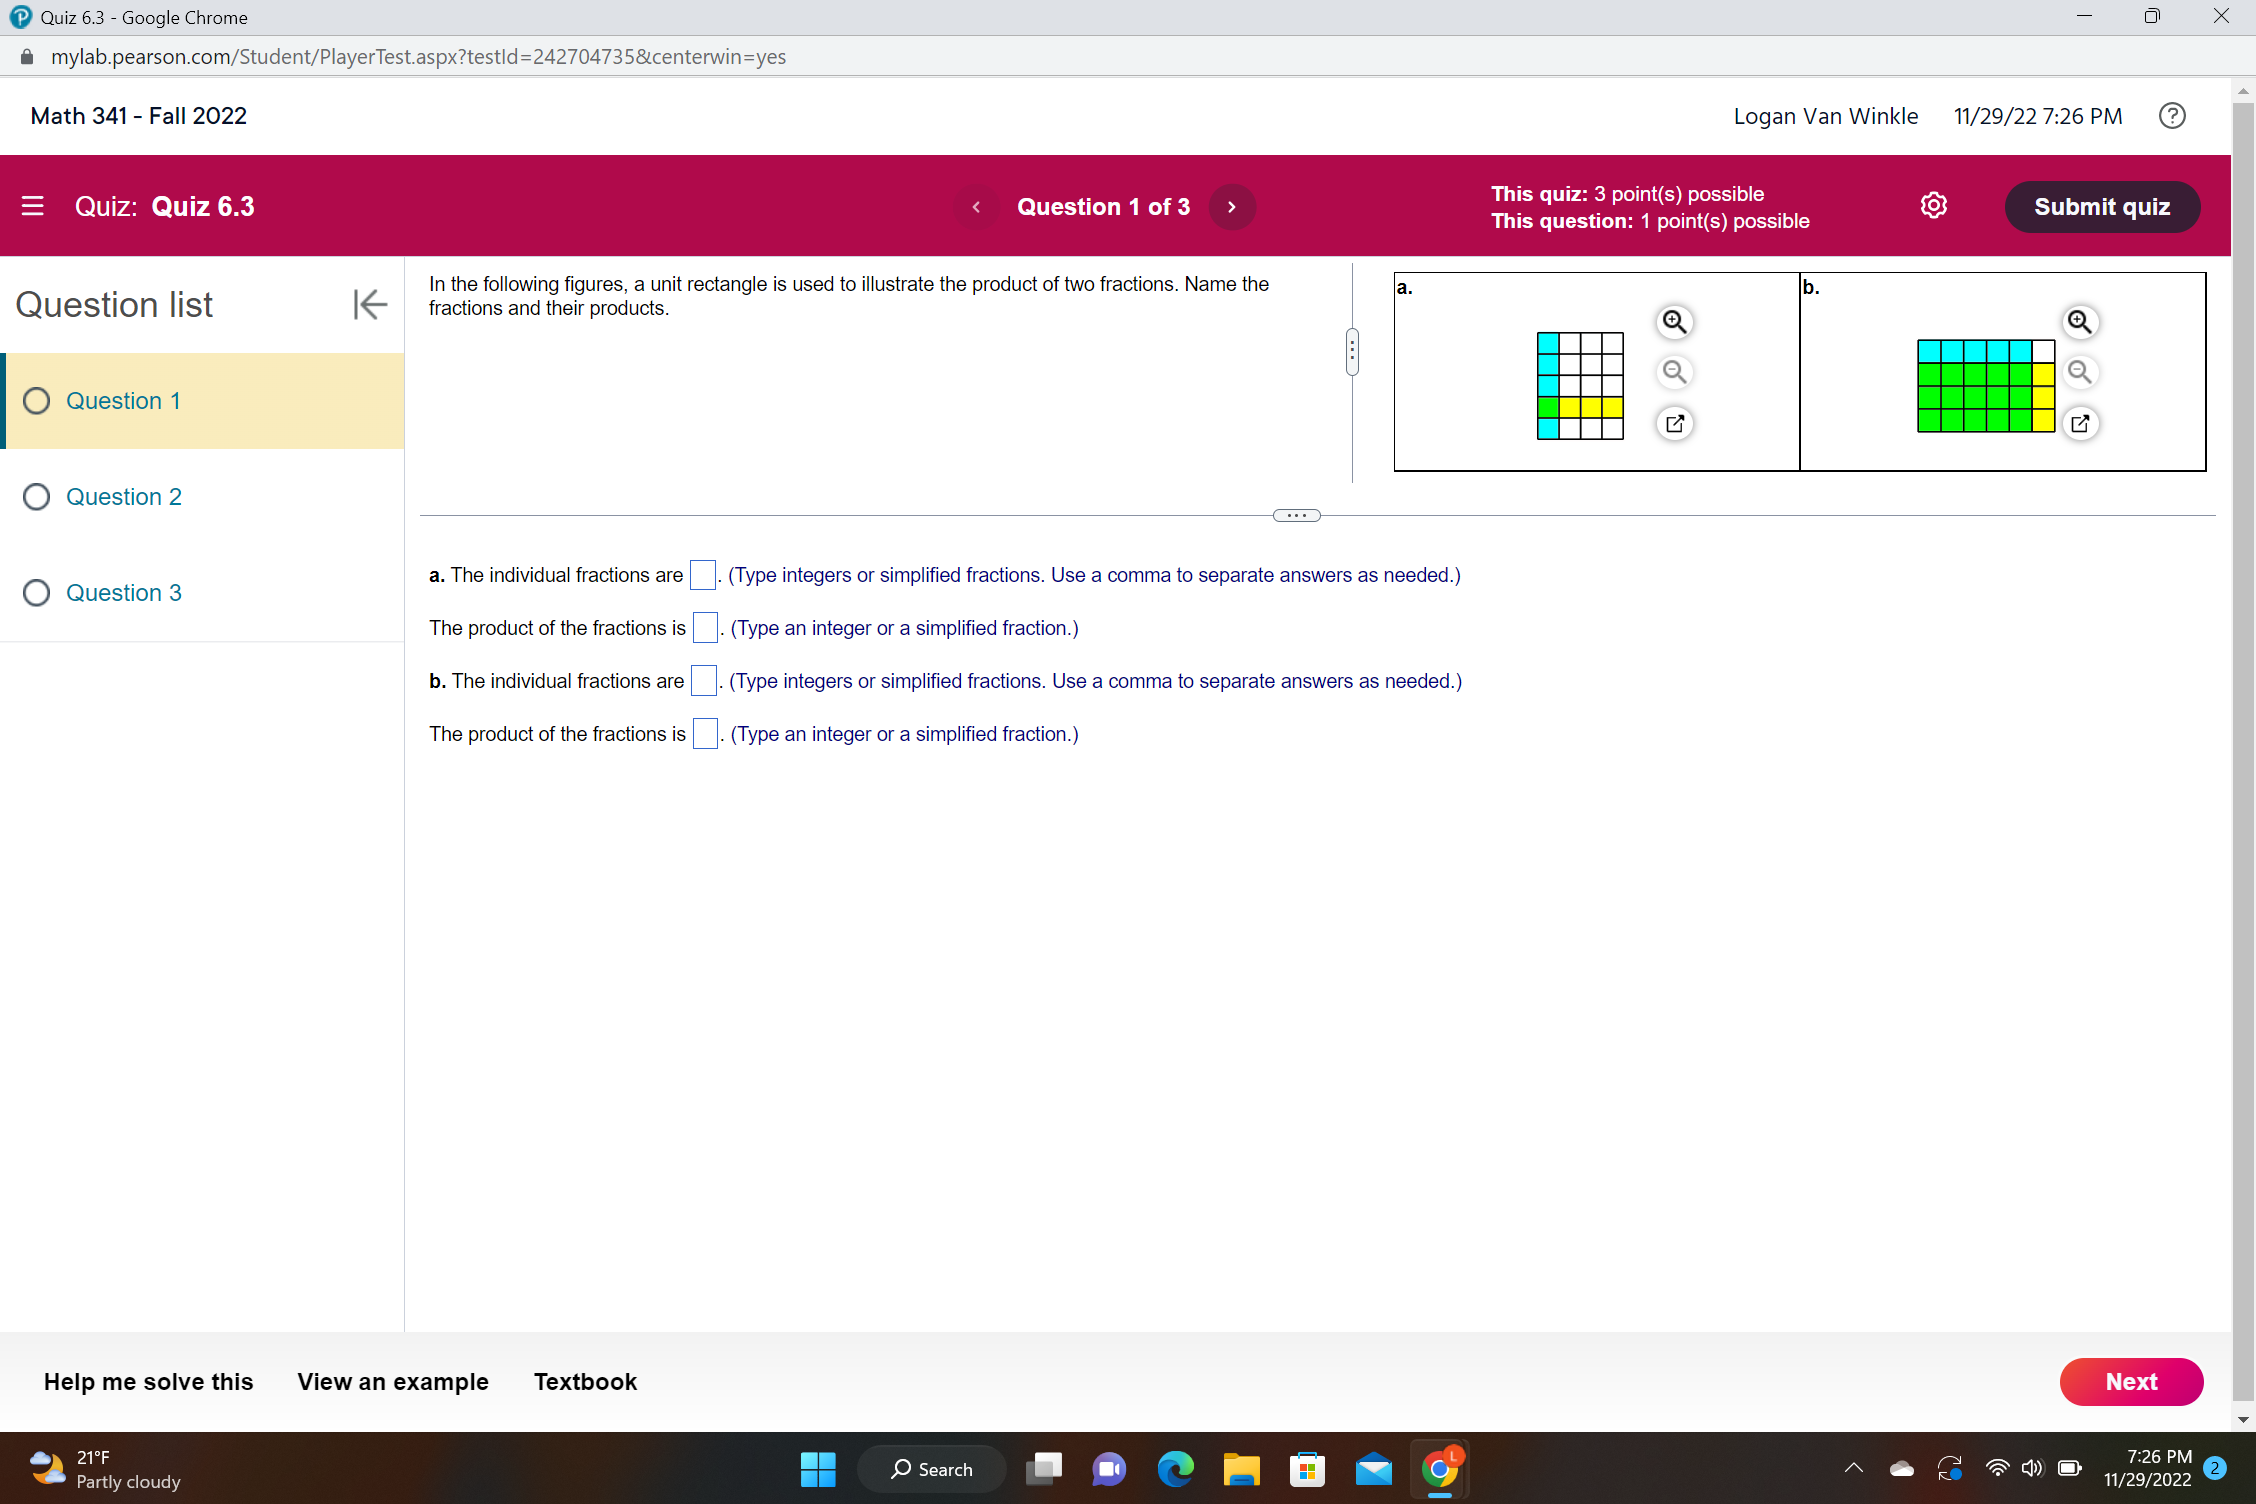This screenshot has width=2256, height=1504.
Task: Open the help question mark
Action: [2172, 115]
